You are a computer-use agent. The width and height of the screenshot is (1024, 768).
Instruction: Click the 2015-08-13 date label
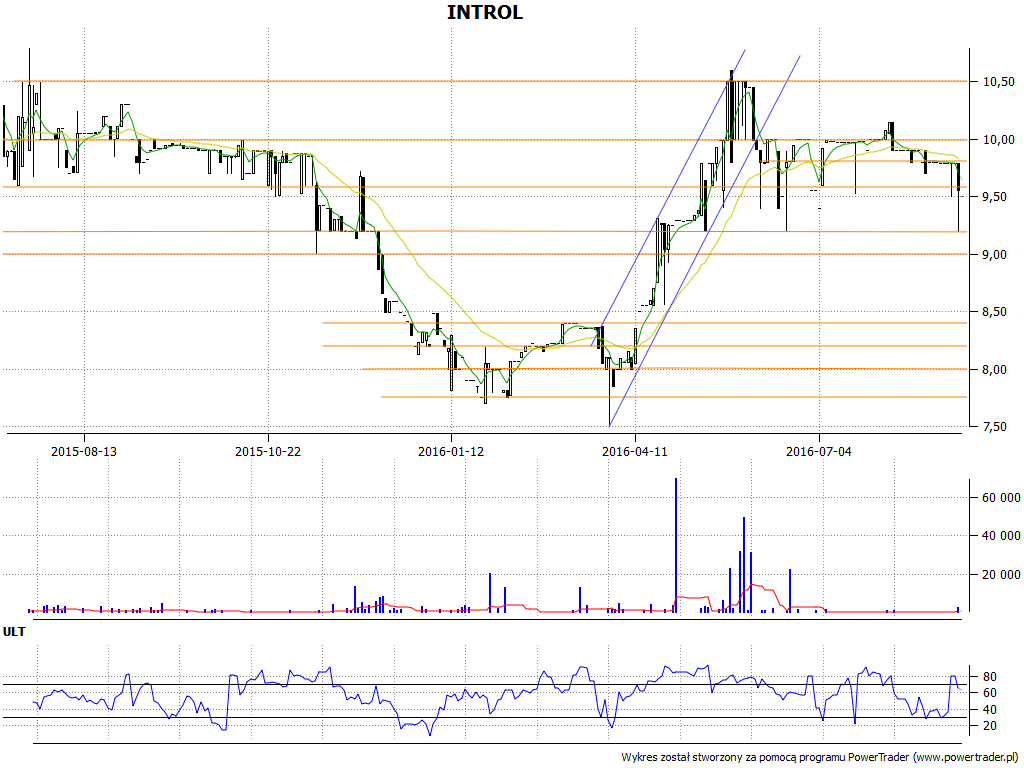tap(84, 451)
